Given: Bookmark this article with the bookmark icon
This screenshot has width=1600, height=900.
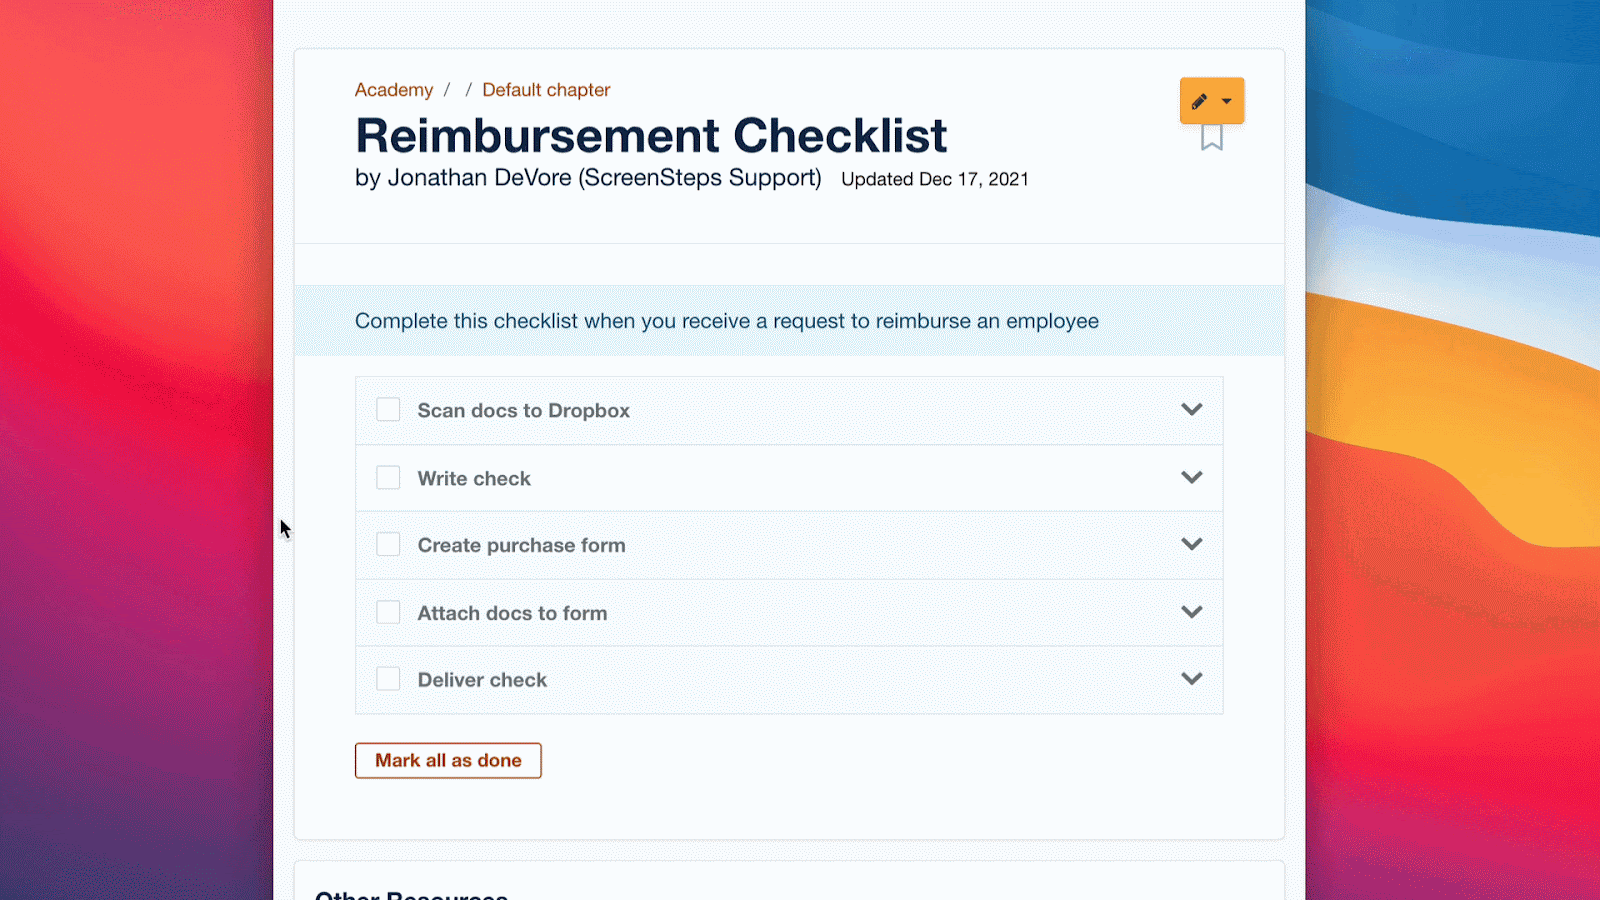Looking at the screenshot, I should tap(1212, 138).
